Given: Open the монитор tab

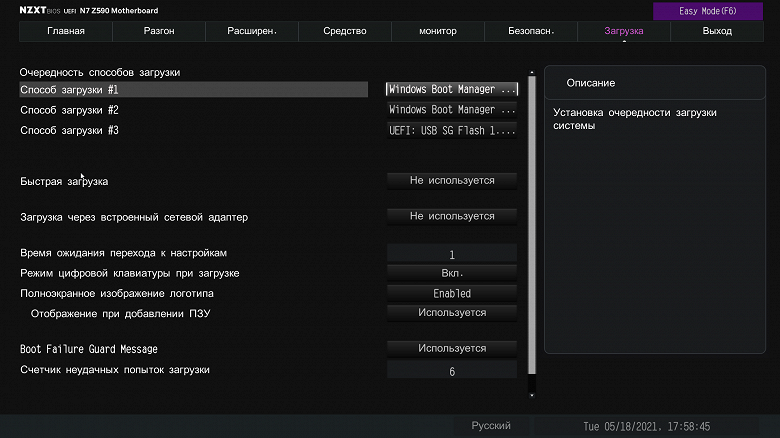Looking at the screenshot, I should (437, 31).
